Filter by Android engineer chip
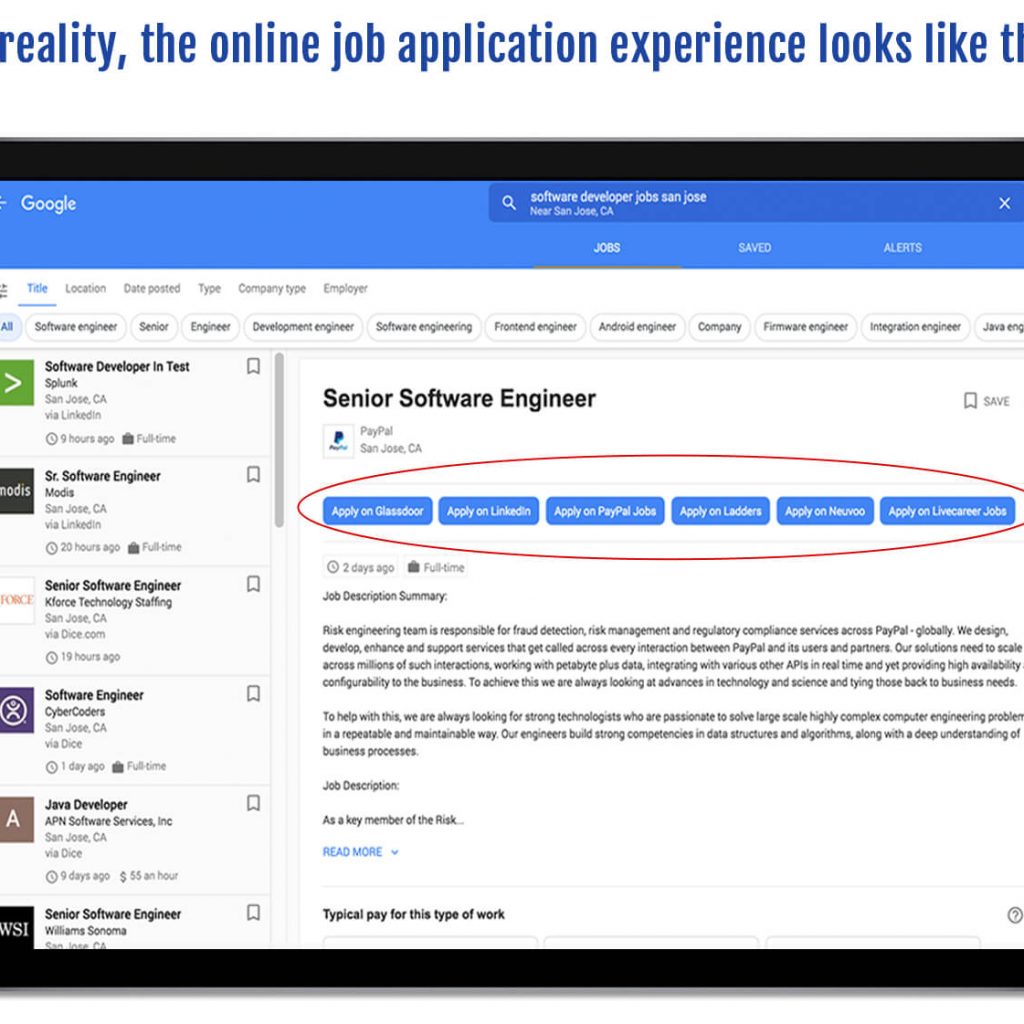Image resolution: width=1024 pixels, height=1024 pixels. tap(637, 327)
